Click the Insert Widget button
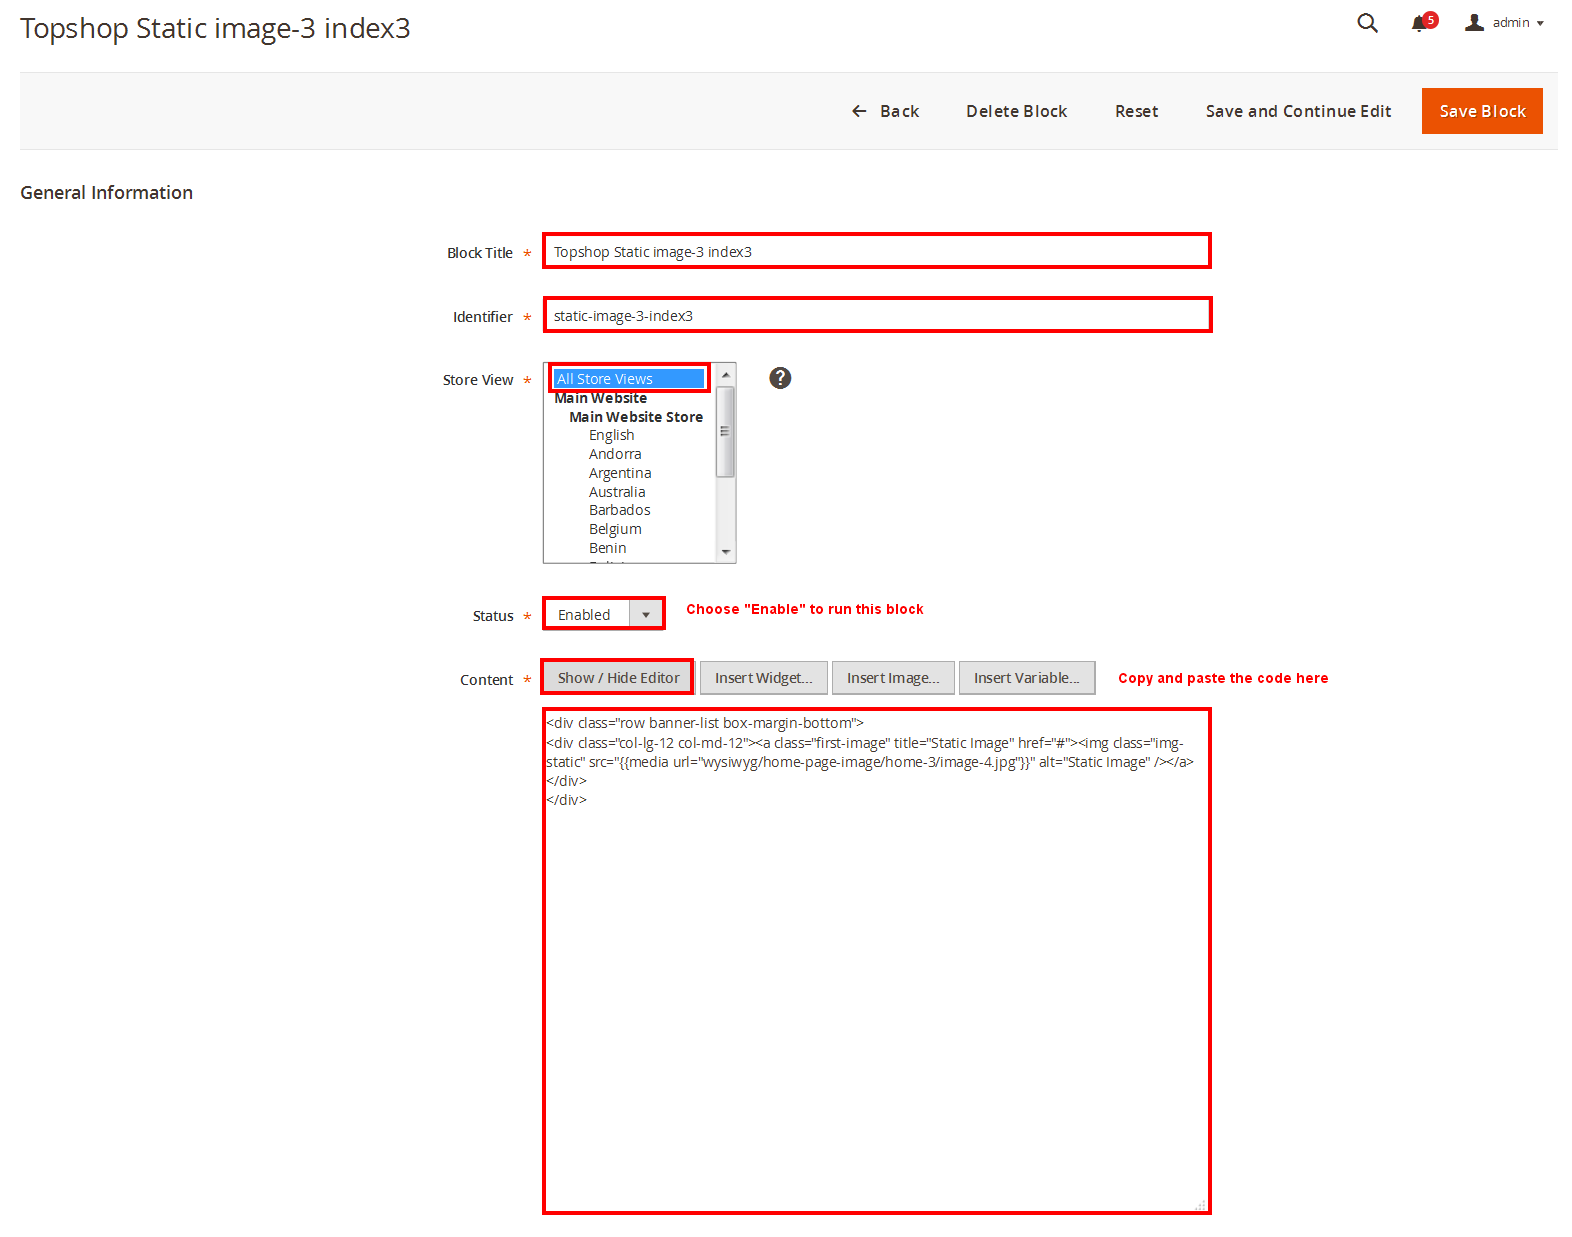Viewport: 1572px width, 1237px height. (763, 678)
